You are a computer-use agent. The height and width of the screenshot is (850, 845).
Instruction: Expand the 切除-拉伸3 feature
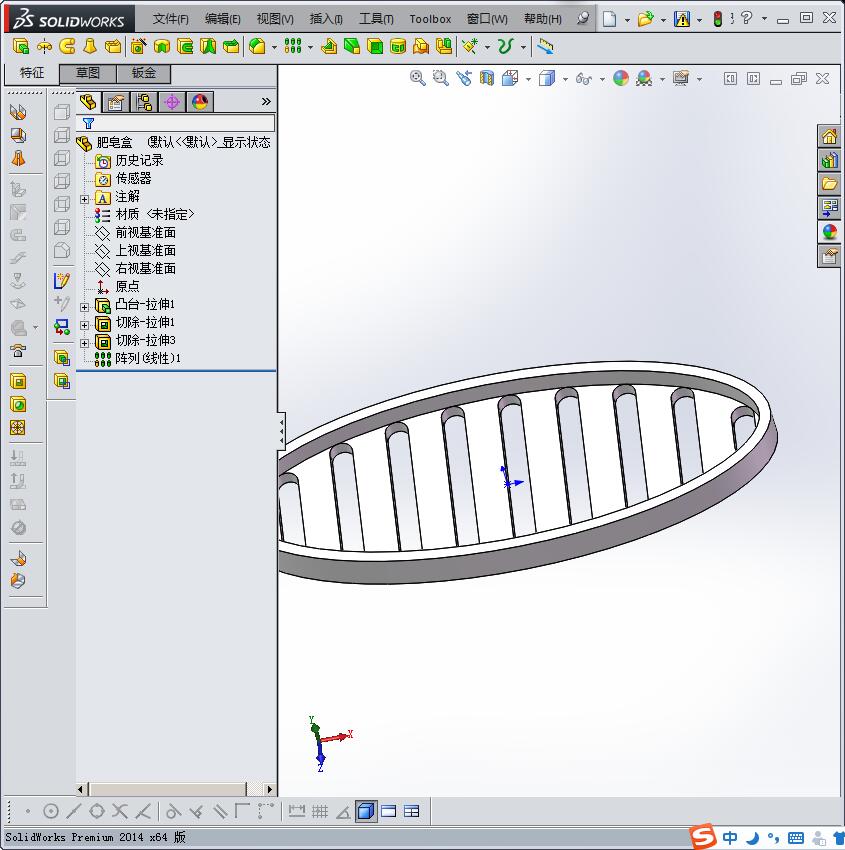point(85,343)
